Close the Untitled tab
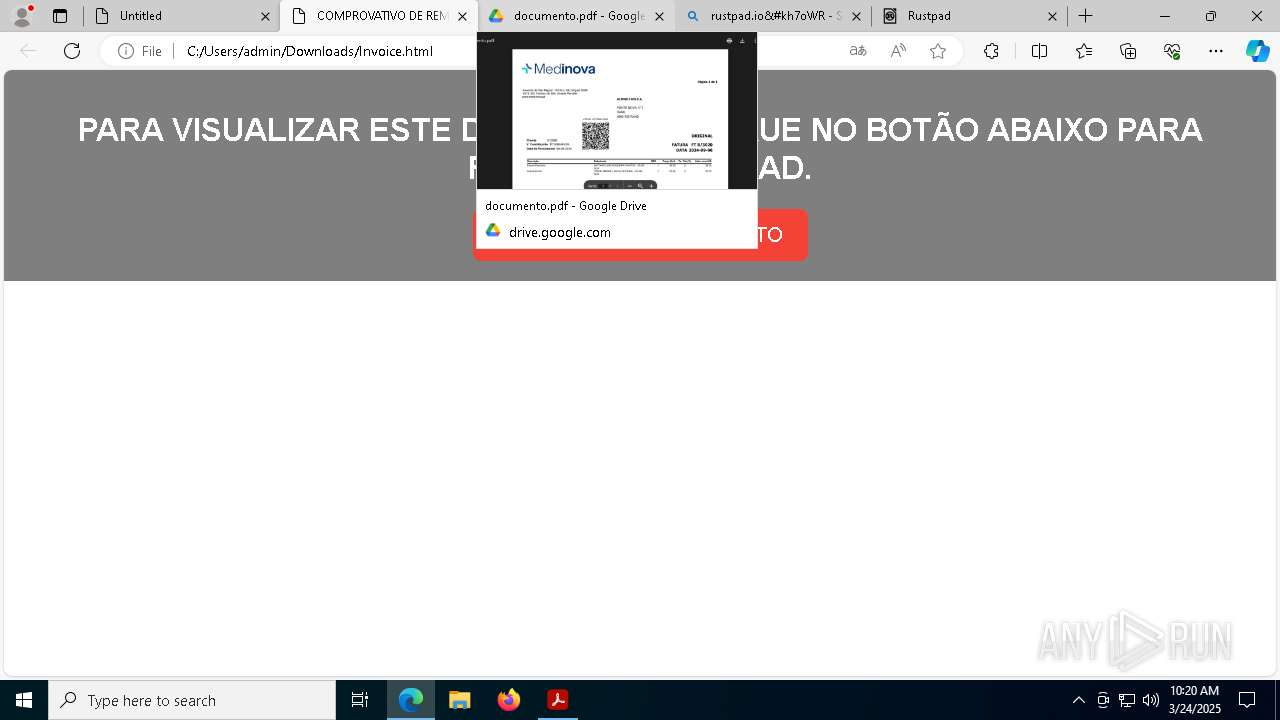1280x720 pixels. pyautogui.click(x=265, y=16)
